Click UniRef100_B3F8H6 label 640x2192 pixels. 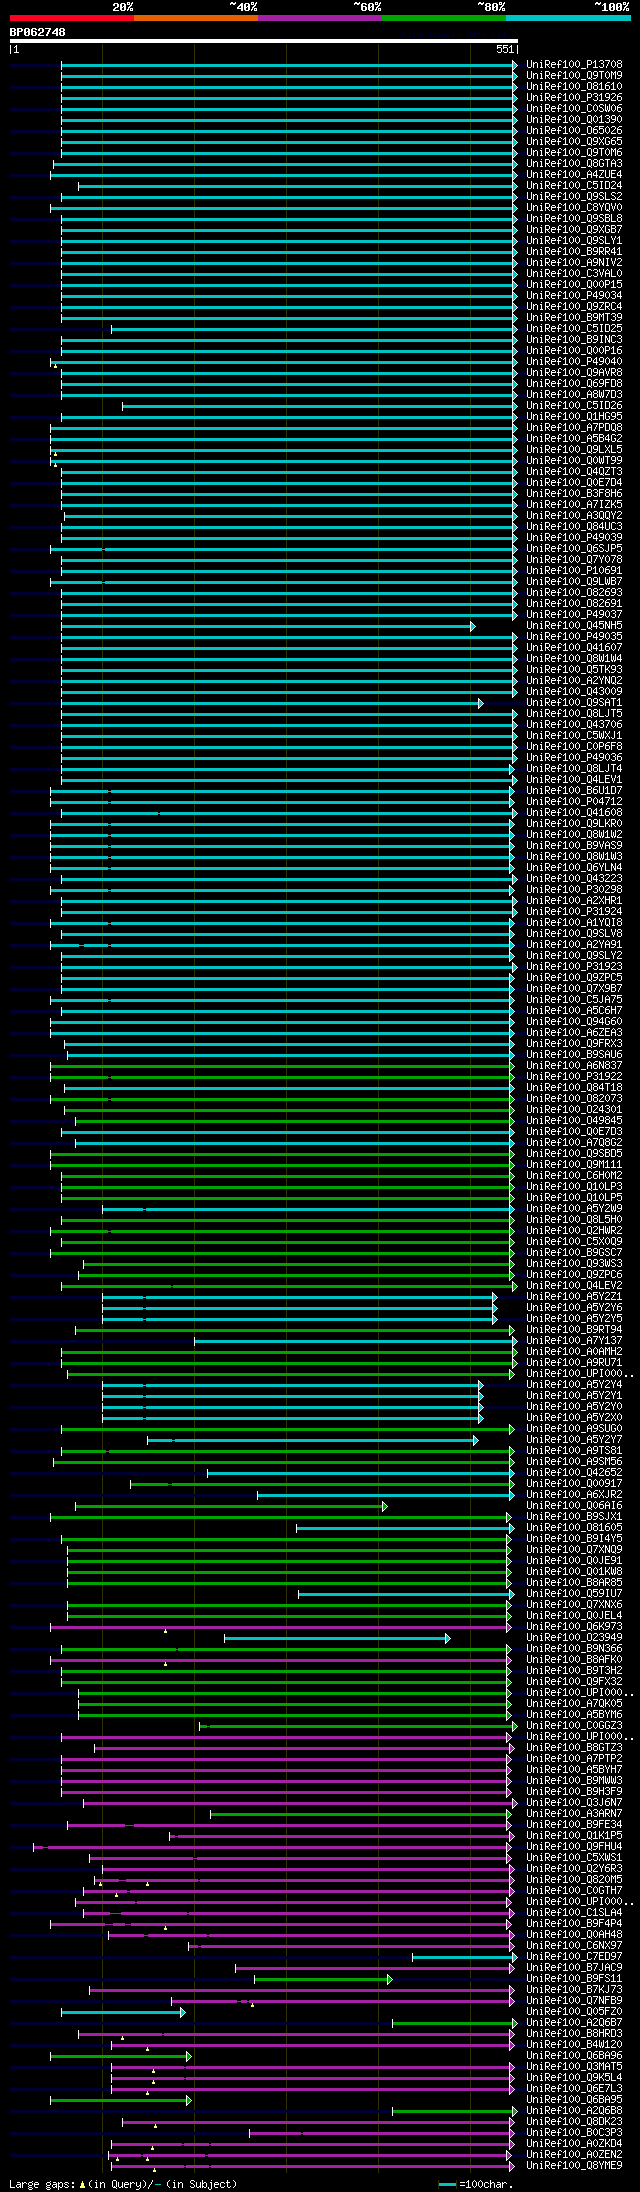(574, 493)
